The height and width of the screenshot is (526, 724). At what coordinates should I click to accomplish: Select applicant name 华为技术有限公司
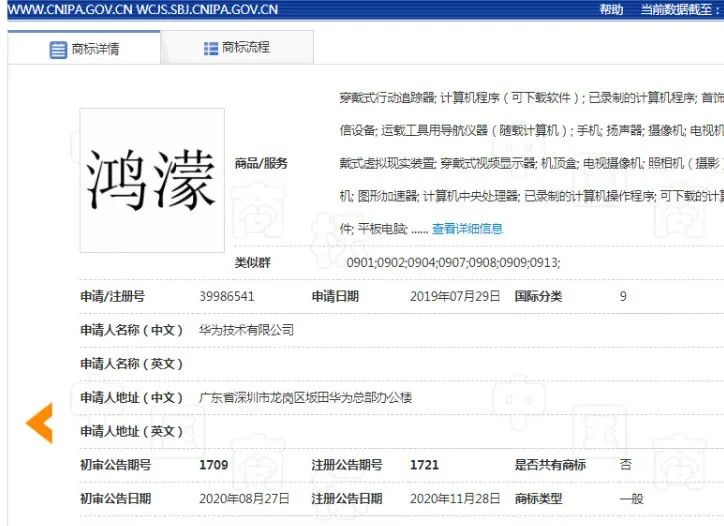point(247,330)
